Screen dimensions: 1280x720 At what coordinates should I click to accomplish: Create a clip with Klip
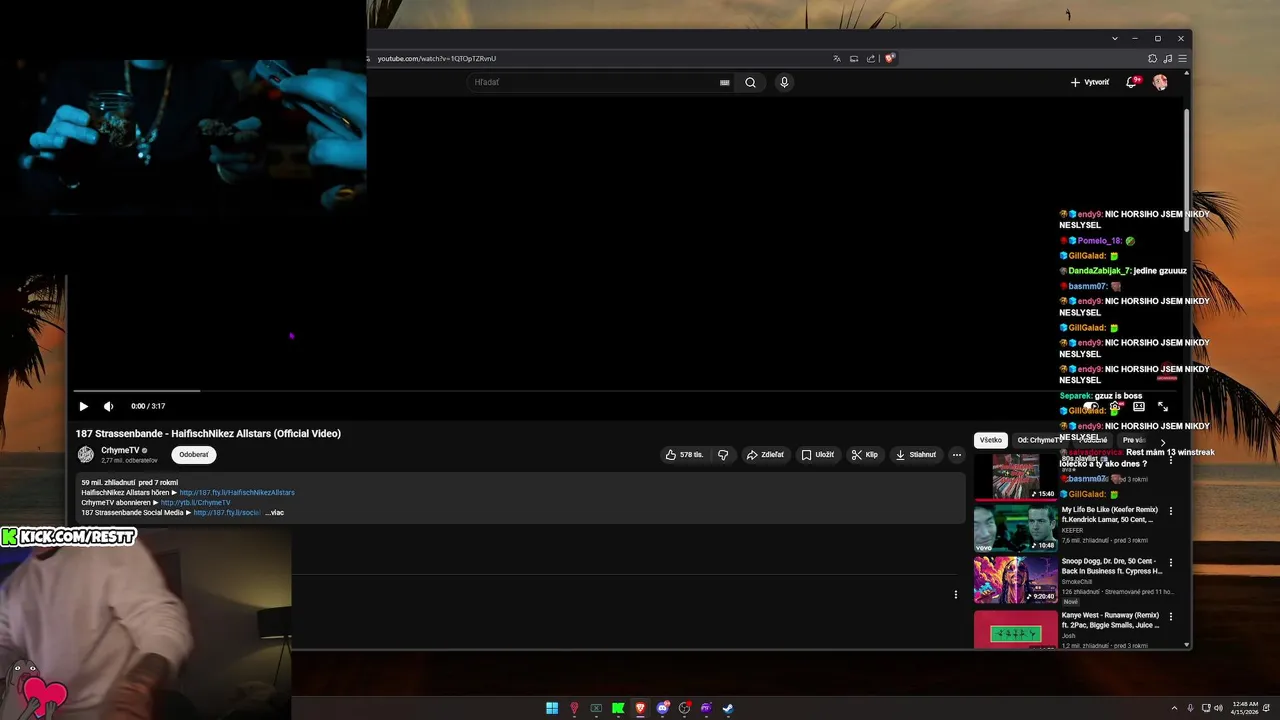point(865,455)
